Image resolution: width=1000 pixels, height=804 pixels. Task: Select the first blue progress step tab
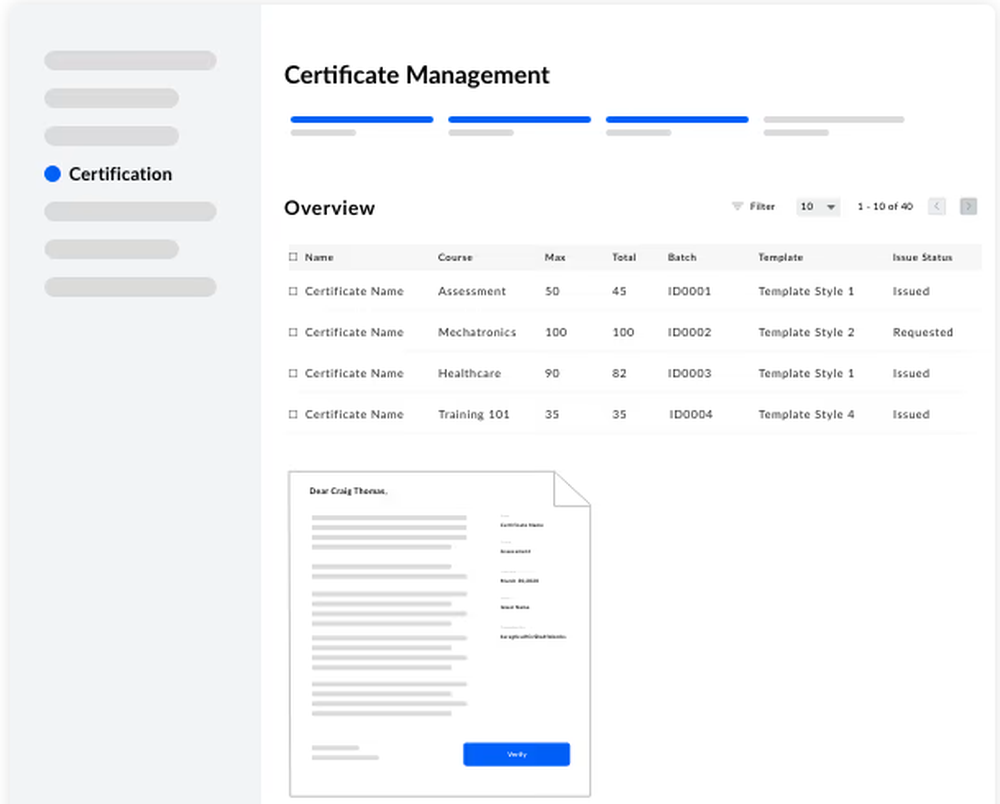click(361, 120)
